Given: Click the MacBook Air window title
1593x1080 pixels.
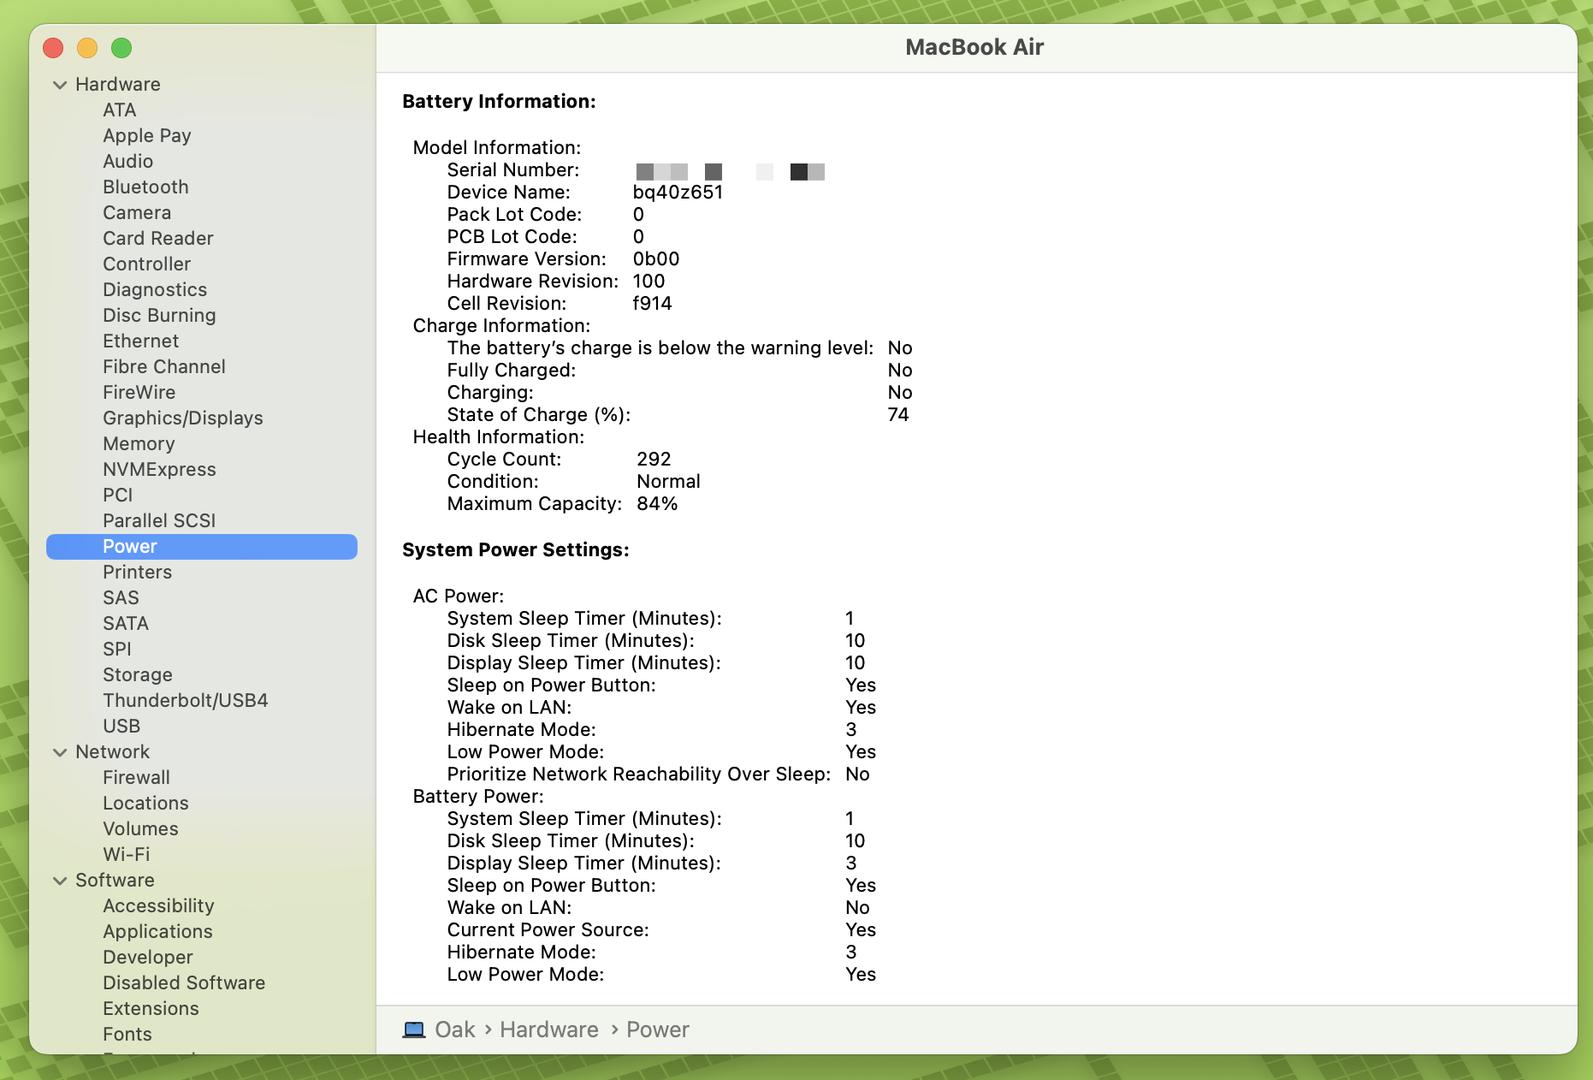Looking at the screenshot, I should pos(974,47).
